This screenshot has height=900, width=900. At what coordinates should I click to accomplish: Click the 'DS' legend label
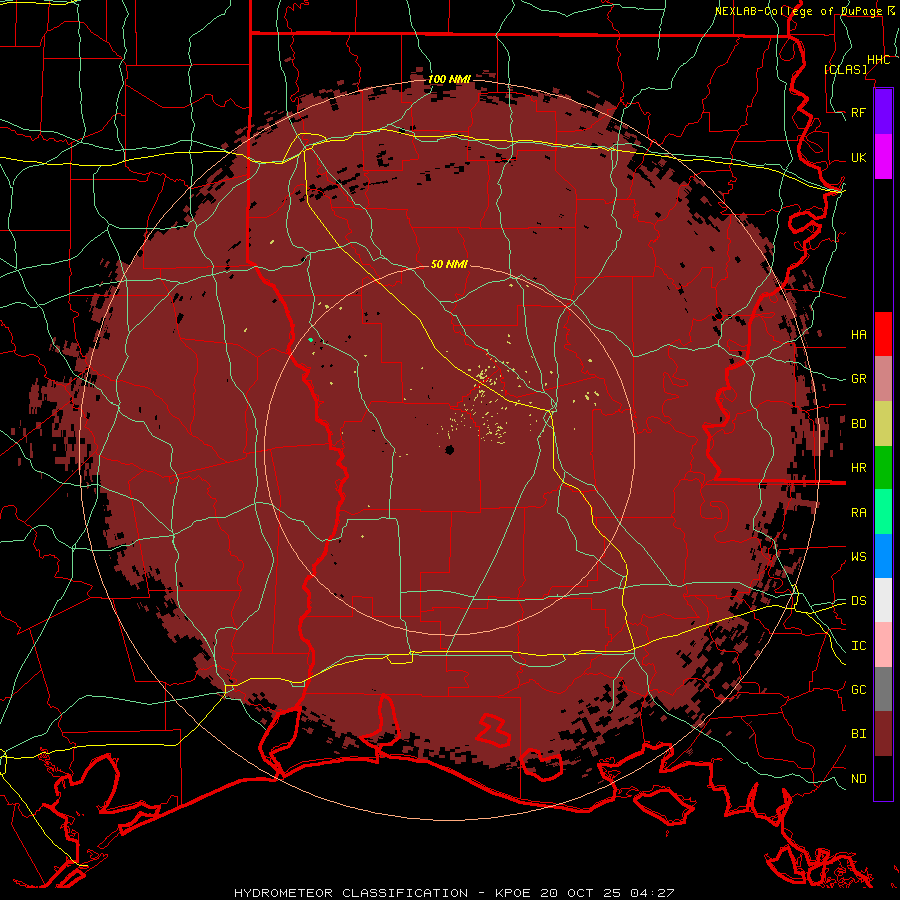point(859,600)
